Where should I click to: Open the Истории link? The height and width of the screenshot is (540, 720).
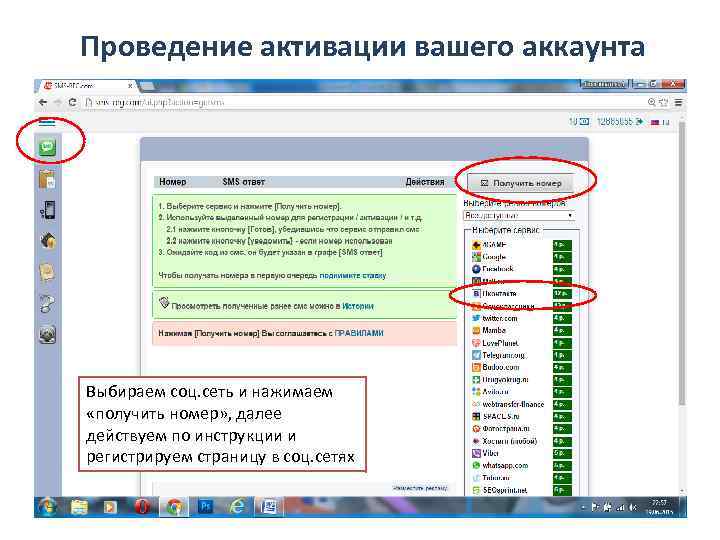point(358,306)
